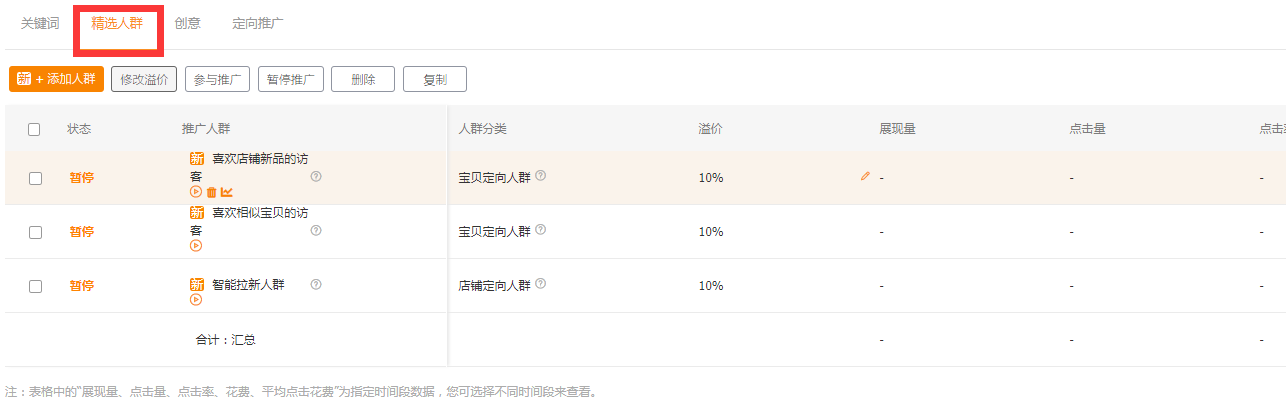Check the box for 喜欢店铺新品的访客 row

pos(35,178)
